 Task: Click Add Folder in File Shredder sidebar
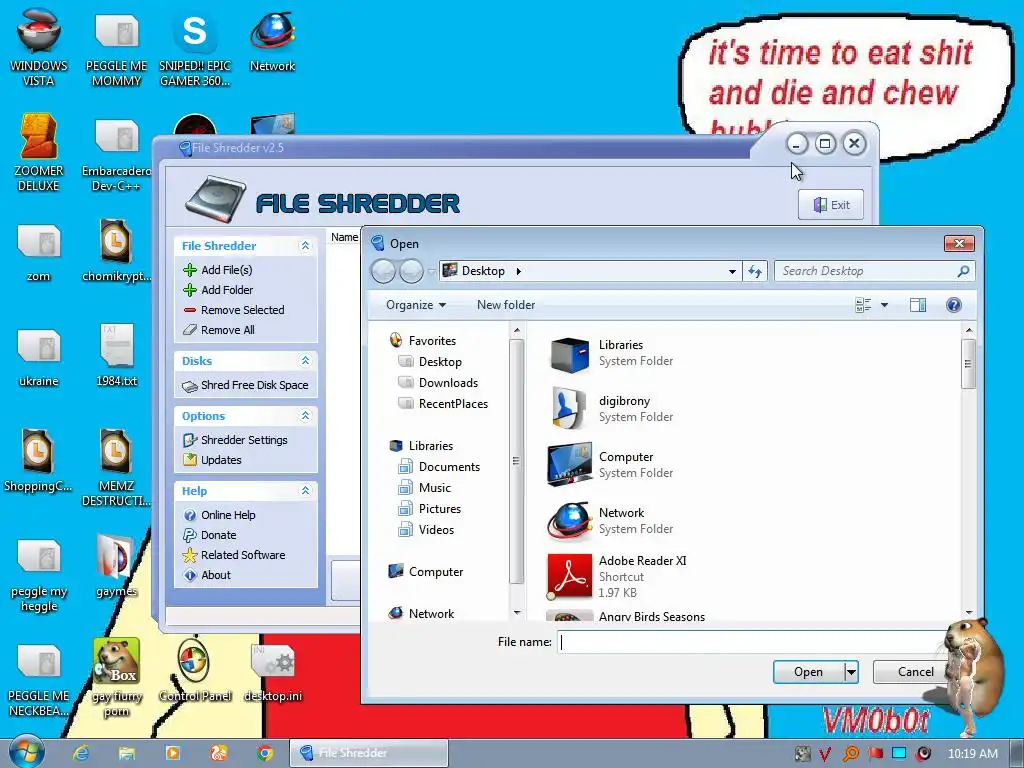(226, 290)
